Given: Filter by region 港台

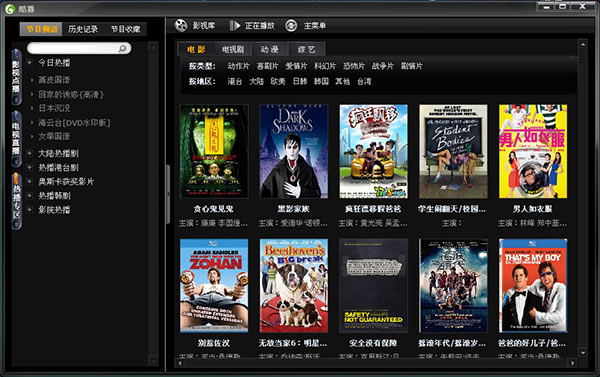Looking at the screenshot, I should [x=235, y=81].
